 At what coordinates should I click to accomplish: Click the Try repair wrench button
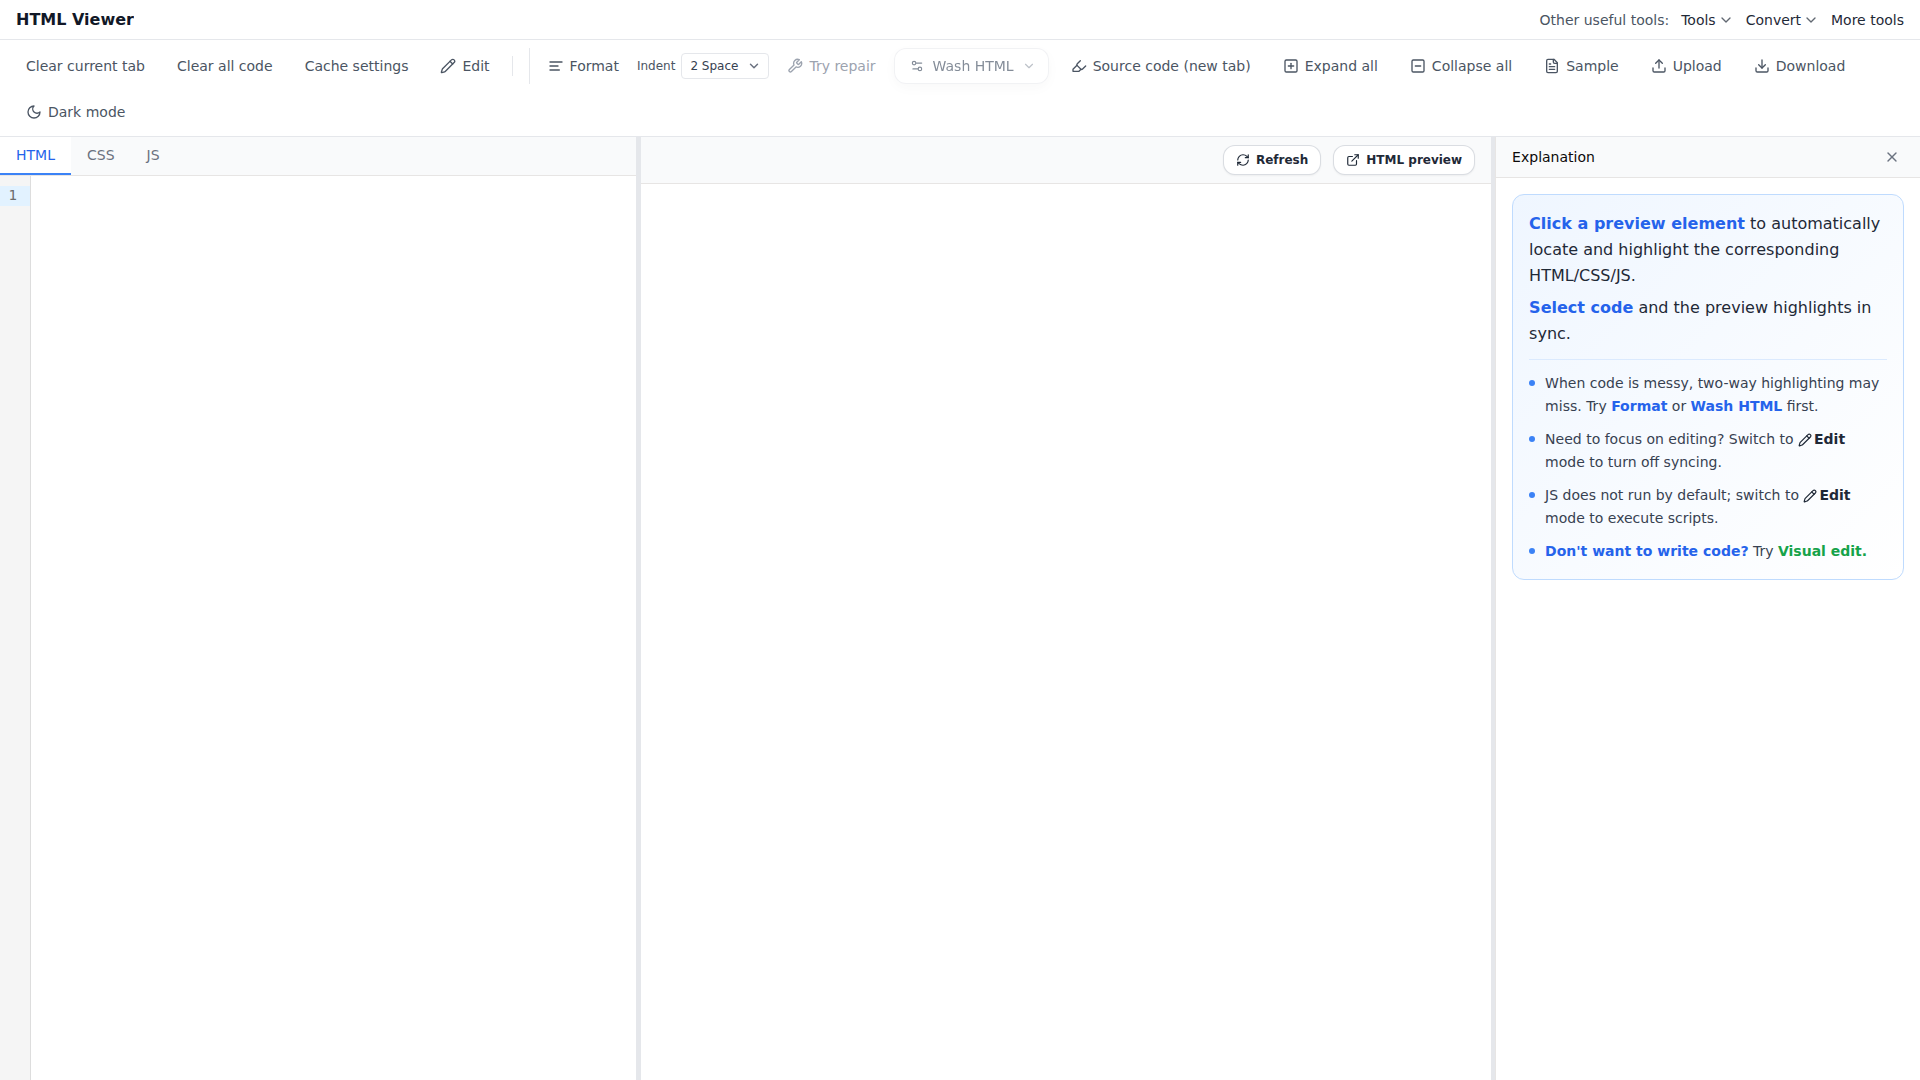pyautogui.click(x=831, y=66)
